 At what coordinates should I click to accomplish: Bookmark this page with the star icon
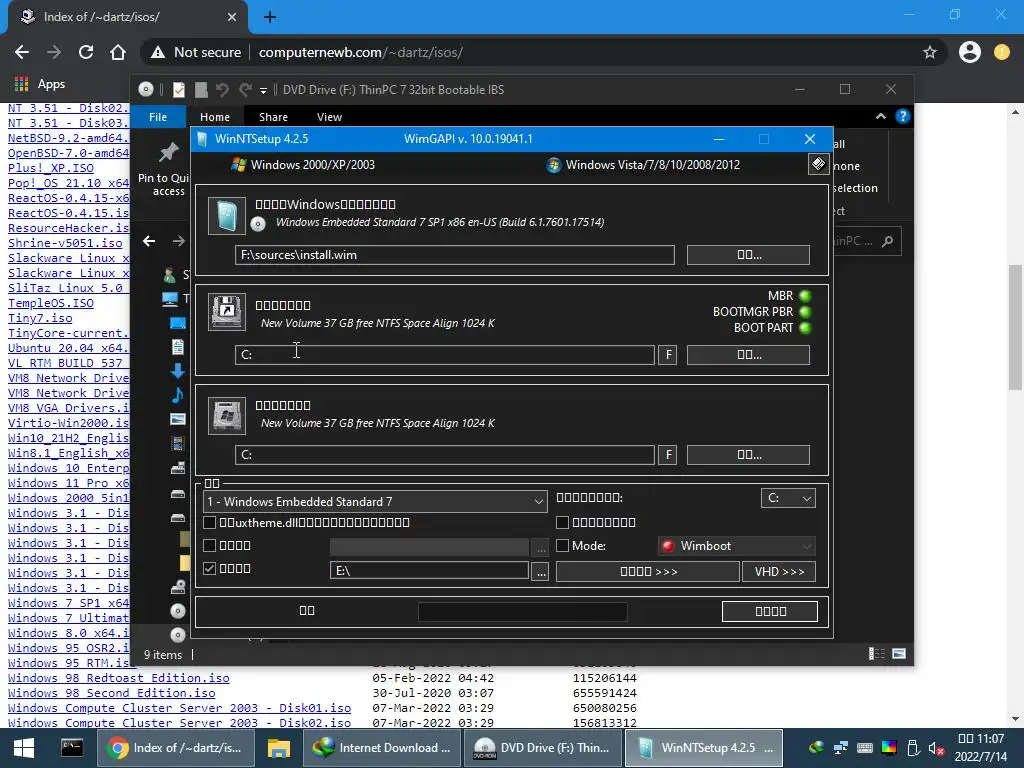pyautogui.click(x=930, y=52)
